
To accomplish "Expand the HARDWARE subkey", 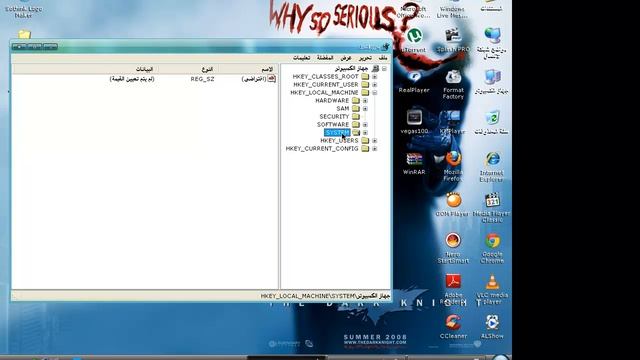I will pyautogui.click(x=365, y=100).
